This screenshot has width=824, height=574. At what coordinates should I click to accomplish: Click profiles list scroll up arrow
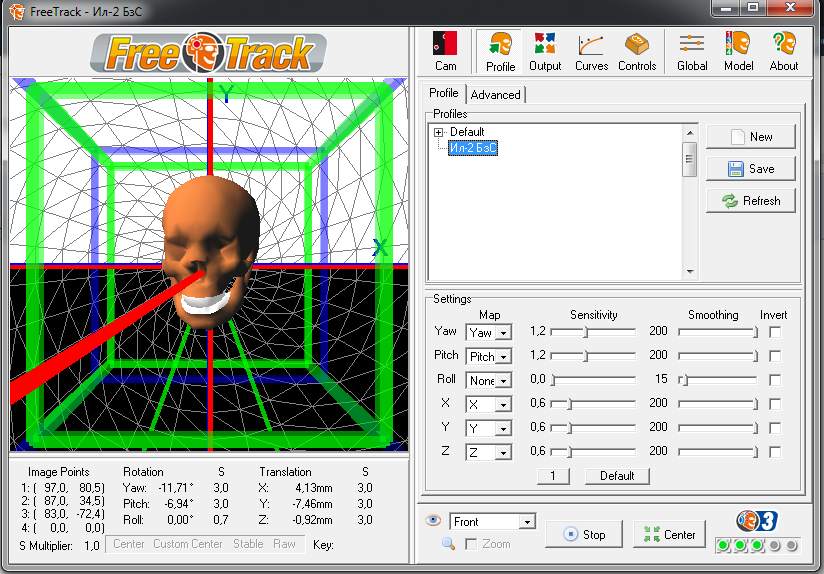pyautogui.click(x=689, y=132)
